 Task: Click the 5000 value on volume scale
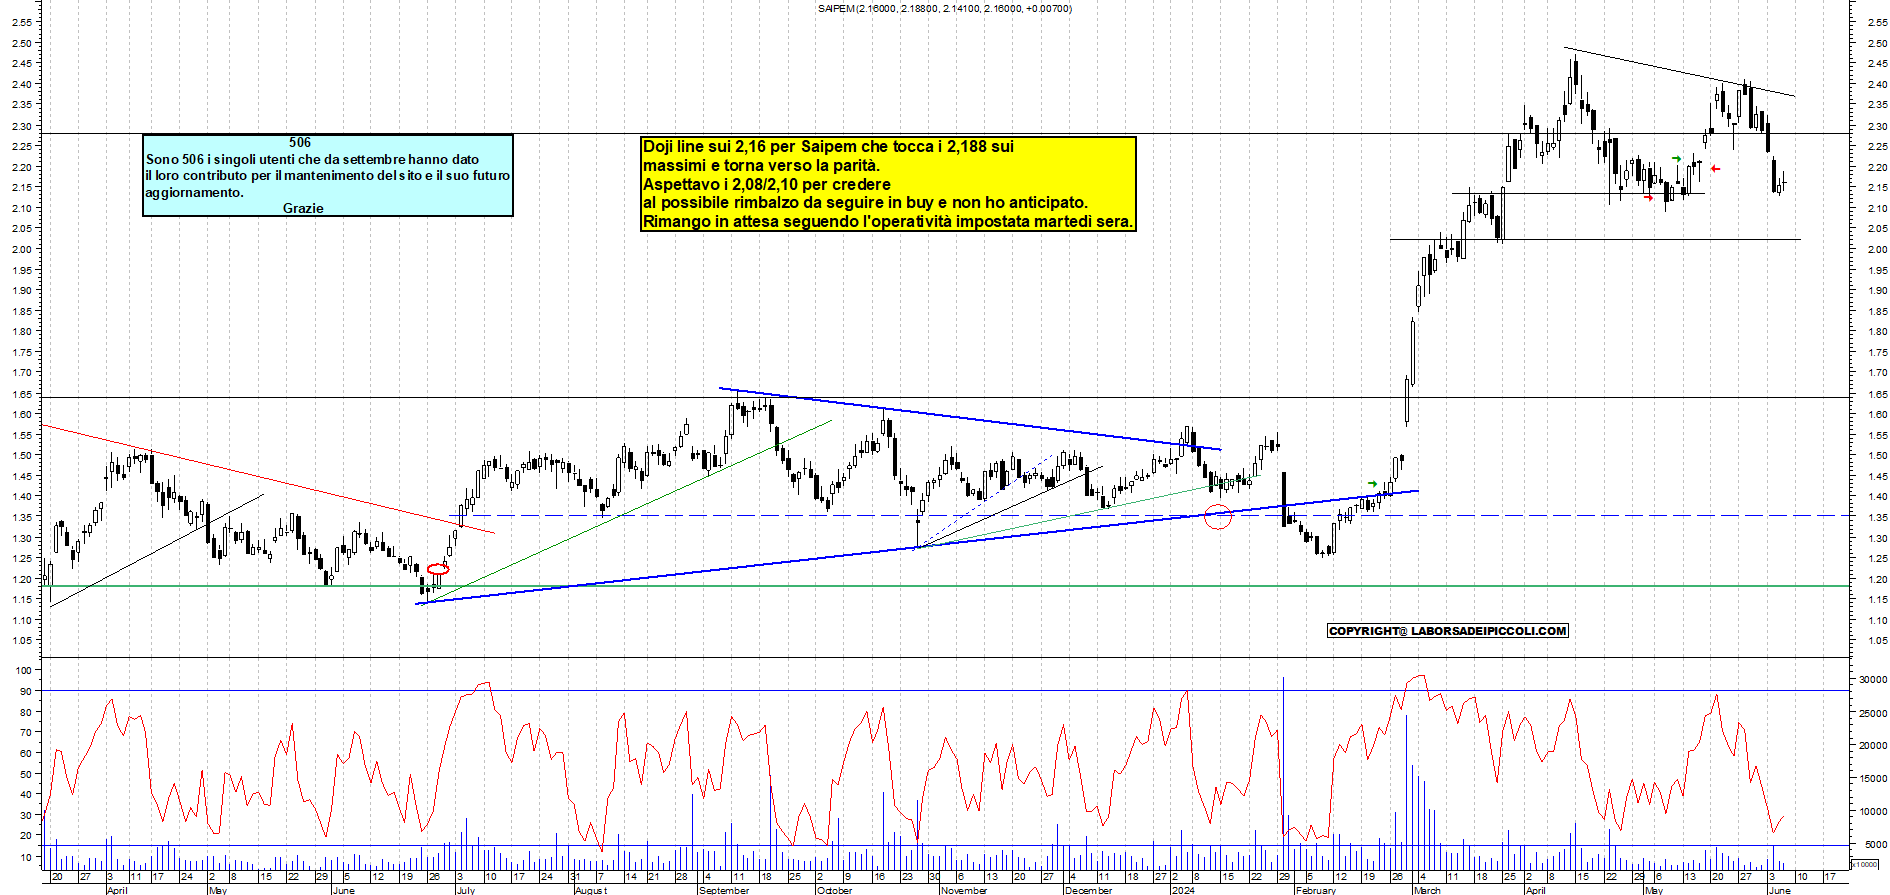1875,845
